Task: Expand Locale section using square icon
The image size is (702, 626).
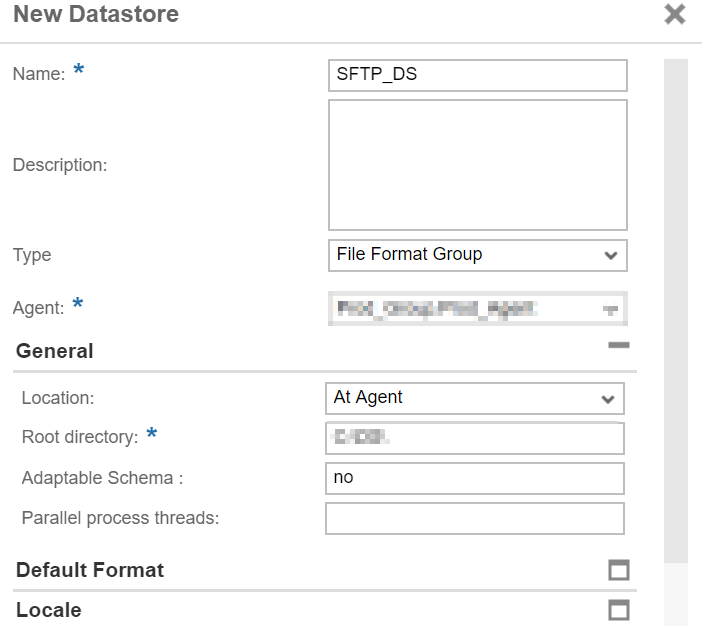Action: [619, 610]
